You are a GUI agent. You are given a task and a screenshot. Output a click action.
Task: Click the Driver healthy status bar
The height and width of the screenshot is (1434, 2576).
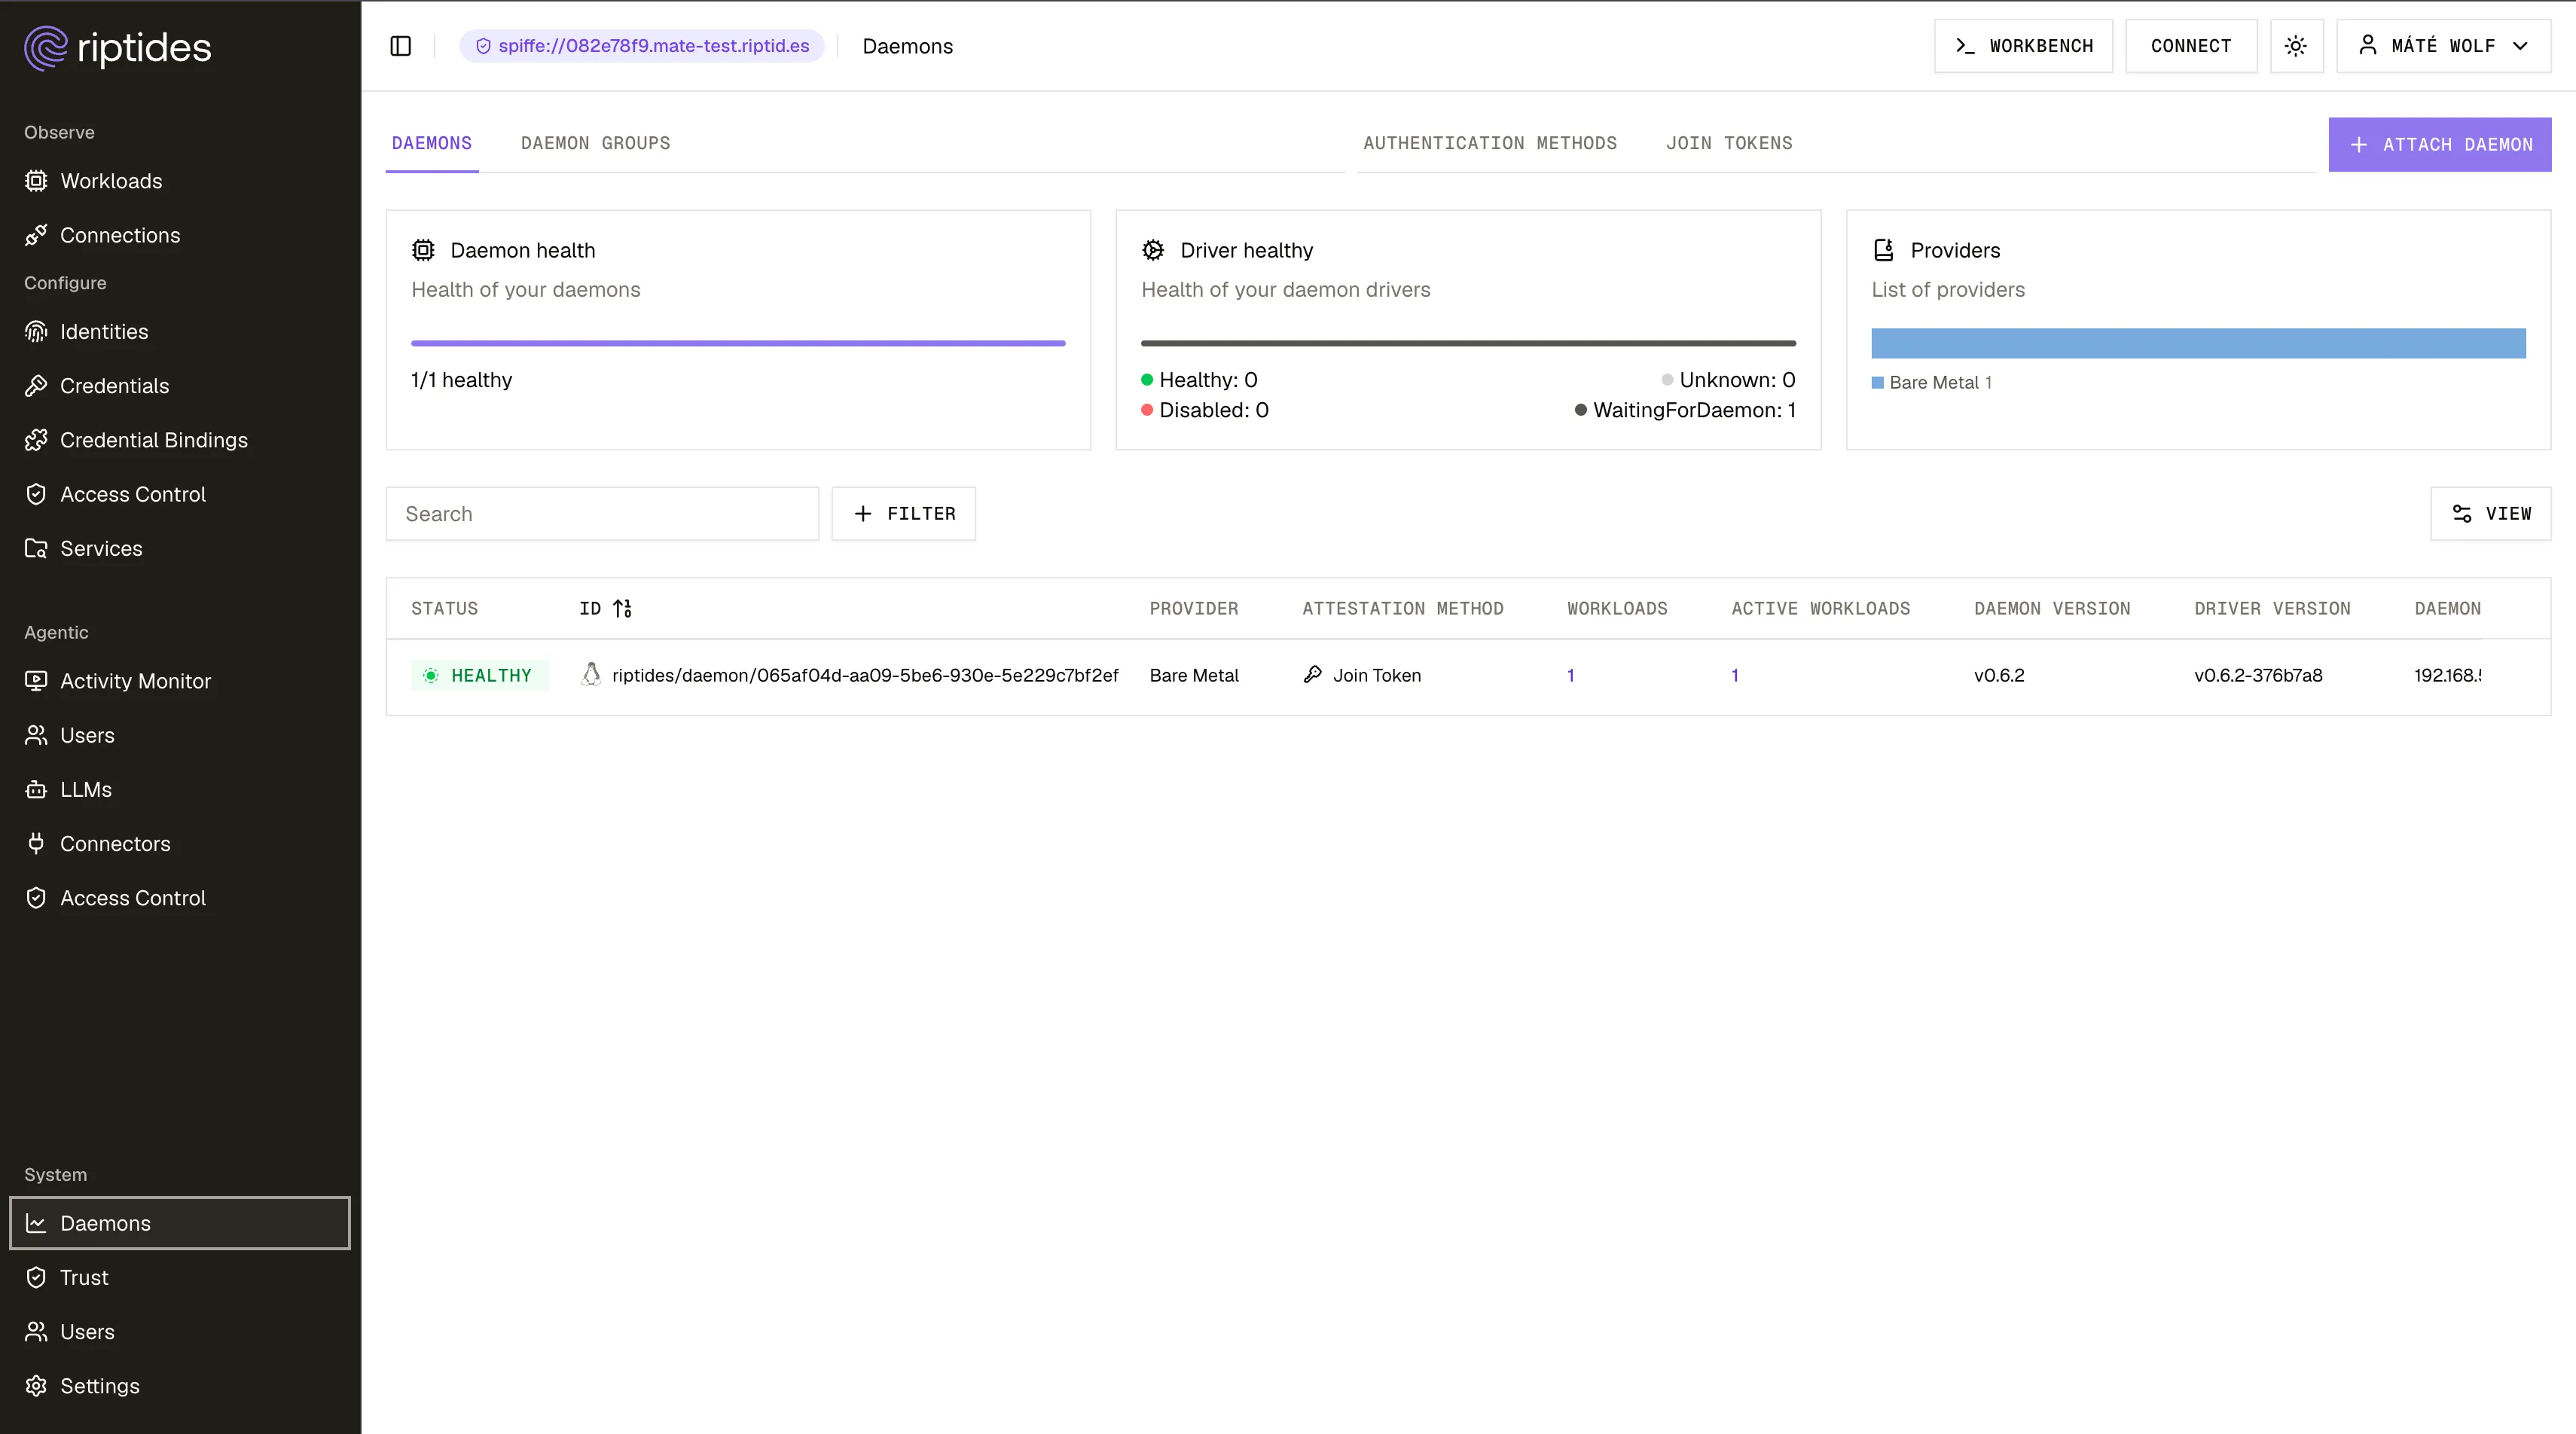[1468, 343]
